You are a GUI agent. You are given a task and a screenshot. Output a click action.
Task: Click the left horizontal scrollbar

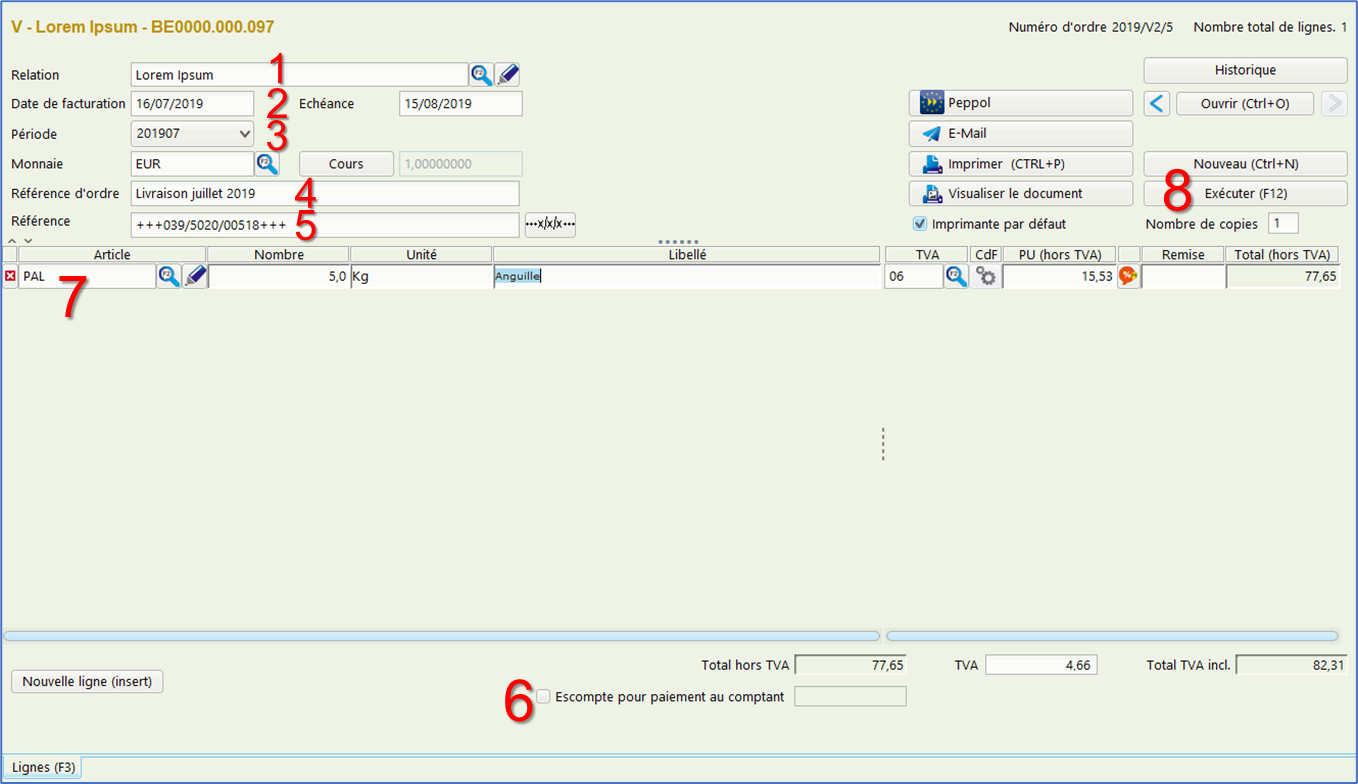[441, 635]
